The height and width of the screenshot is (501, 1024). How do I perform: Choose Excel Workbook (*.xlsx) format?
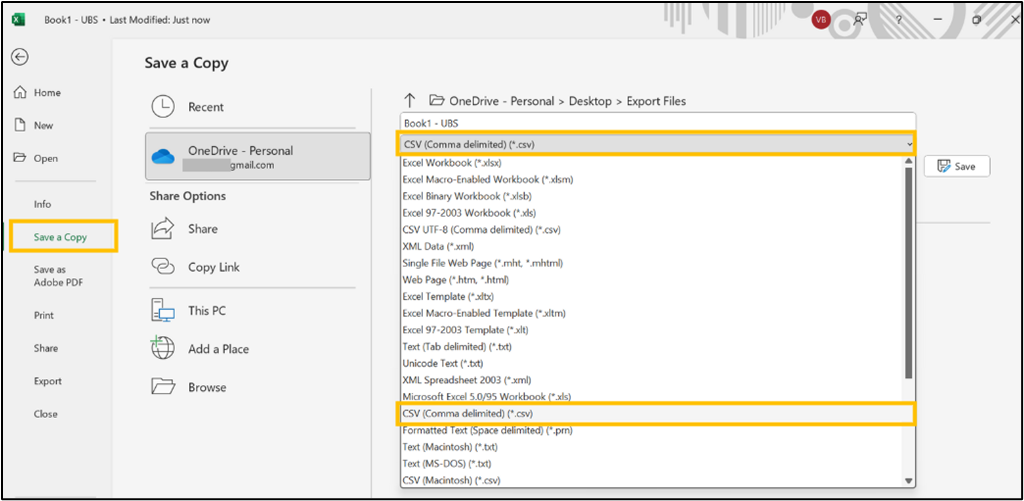(x=652, y=163)
